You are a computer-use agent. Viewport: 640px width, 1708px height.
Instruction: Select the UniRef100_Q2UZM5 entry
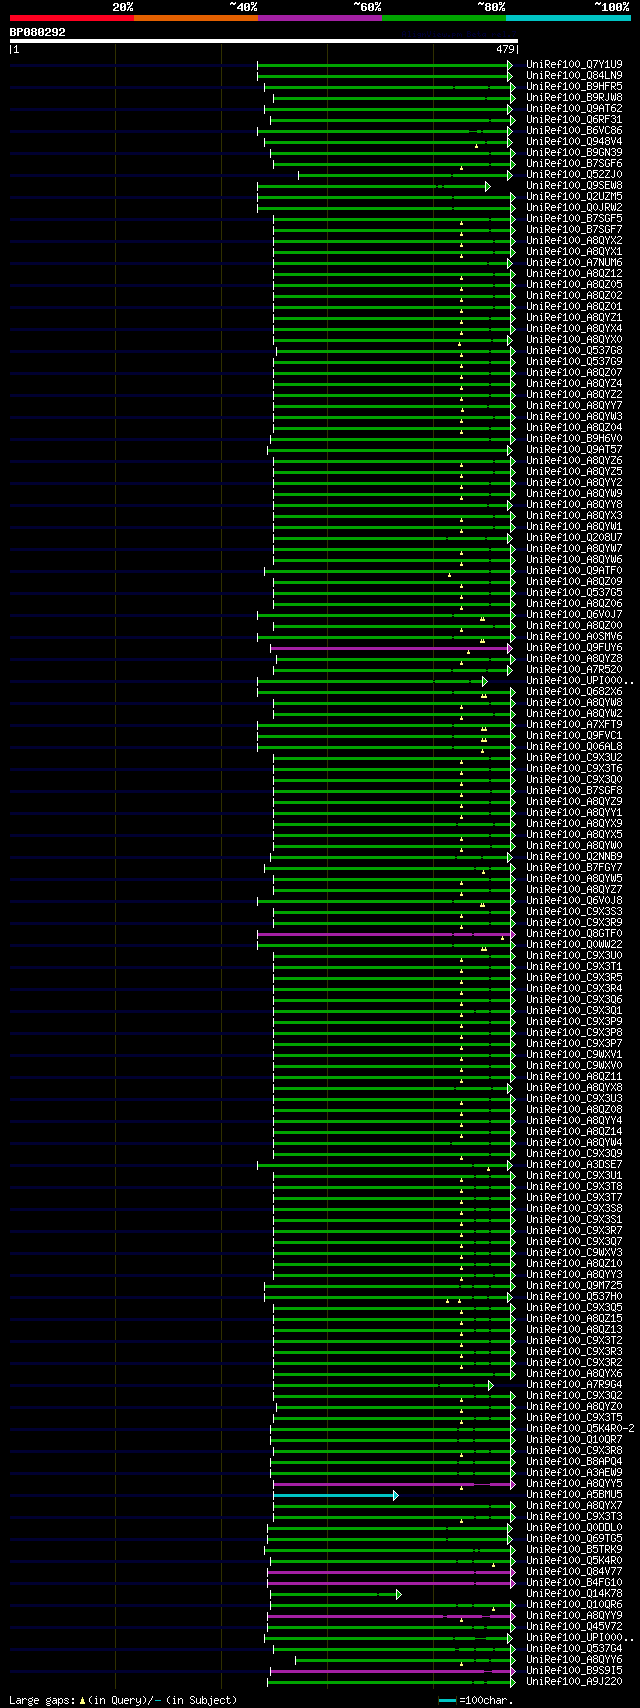click(x=574, y=196)
